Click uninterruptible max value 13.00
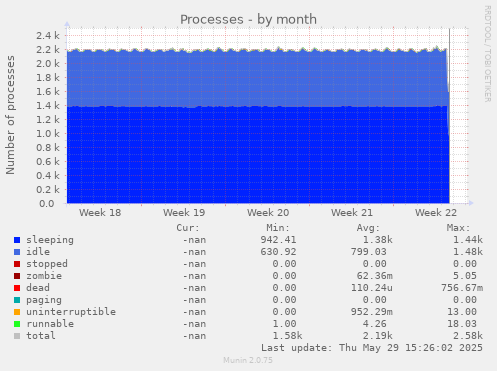 coord(462,312)
